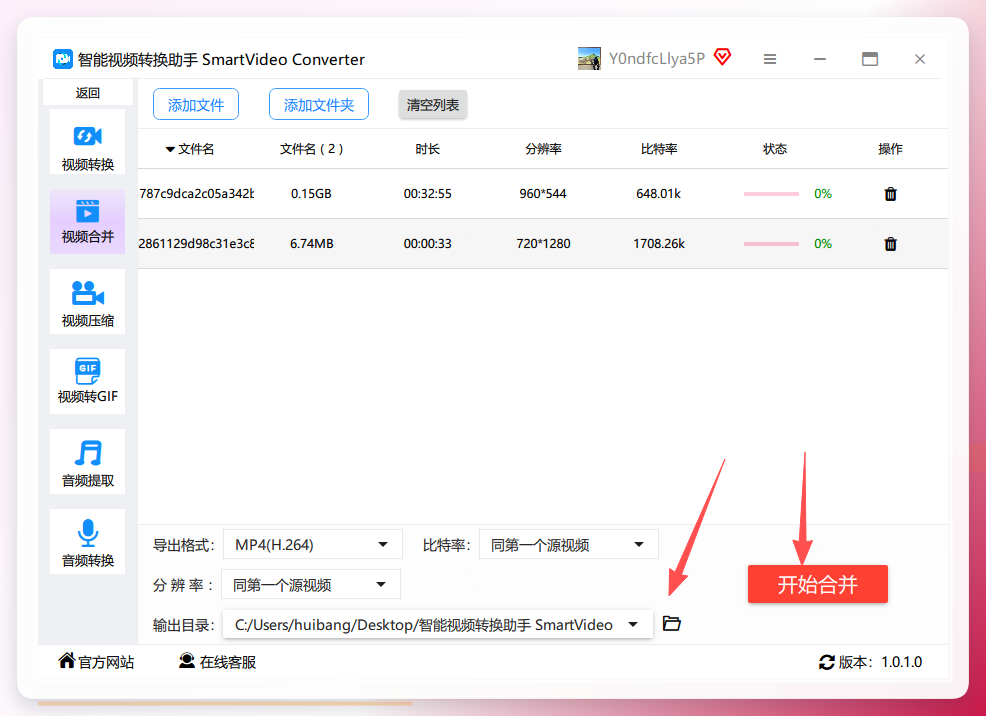986x716 pixels.
Task: Close the SmartVideo Converter window
Action: tap(920, 59)
